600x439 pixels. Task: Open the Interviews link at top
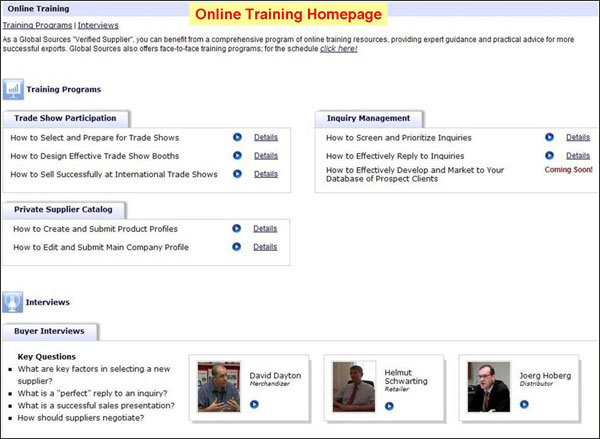point(98,24)
